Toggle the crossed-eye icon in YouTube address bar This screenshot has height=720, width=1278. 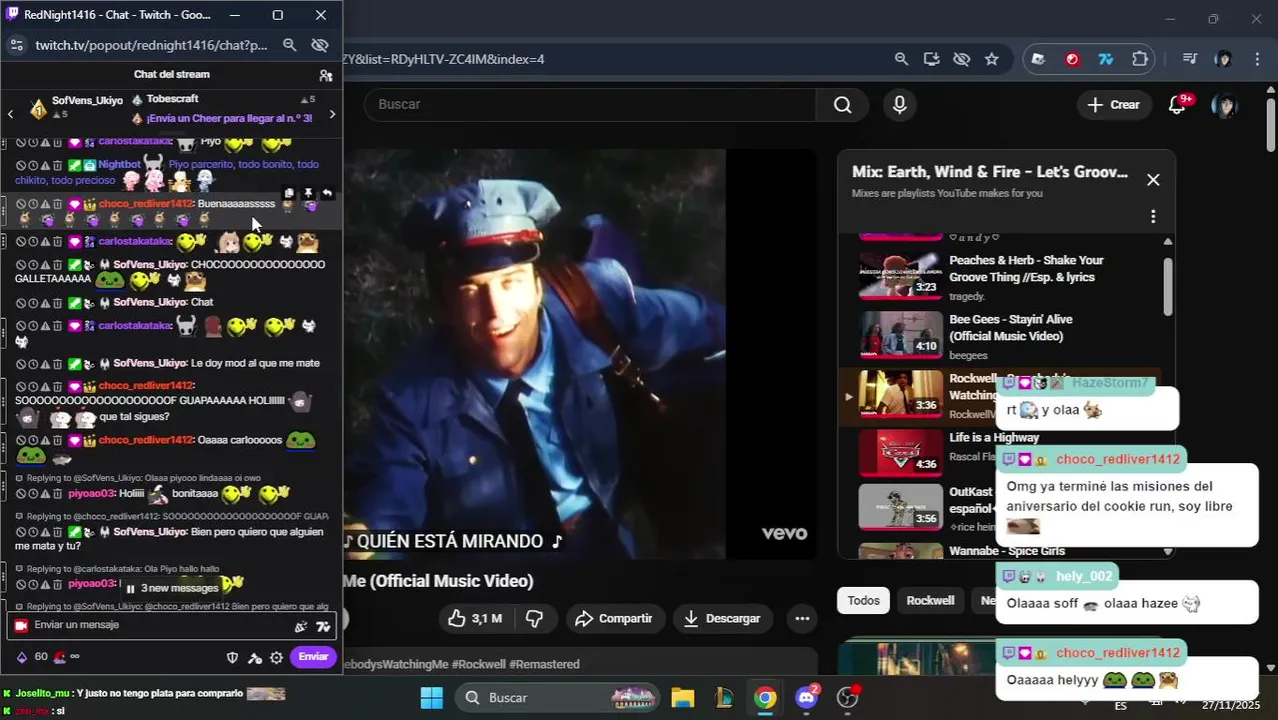coord(961,59)
